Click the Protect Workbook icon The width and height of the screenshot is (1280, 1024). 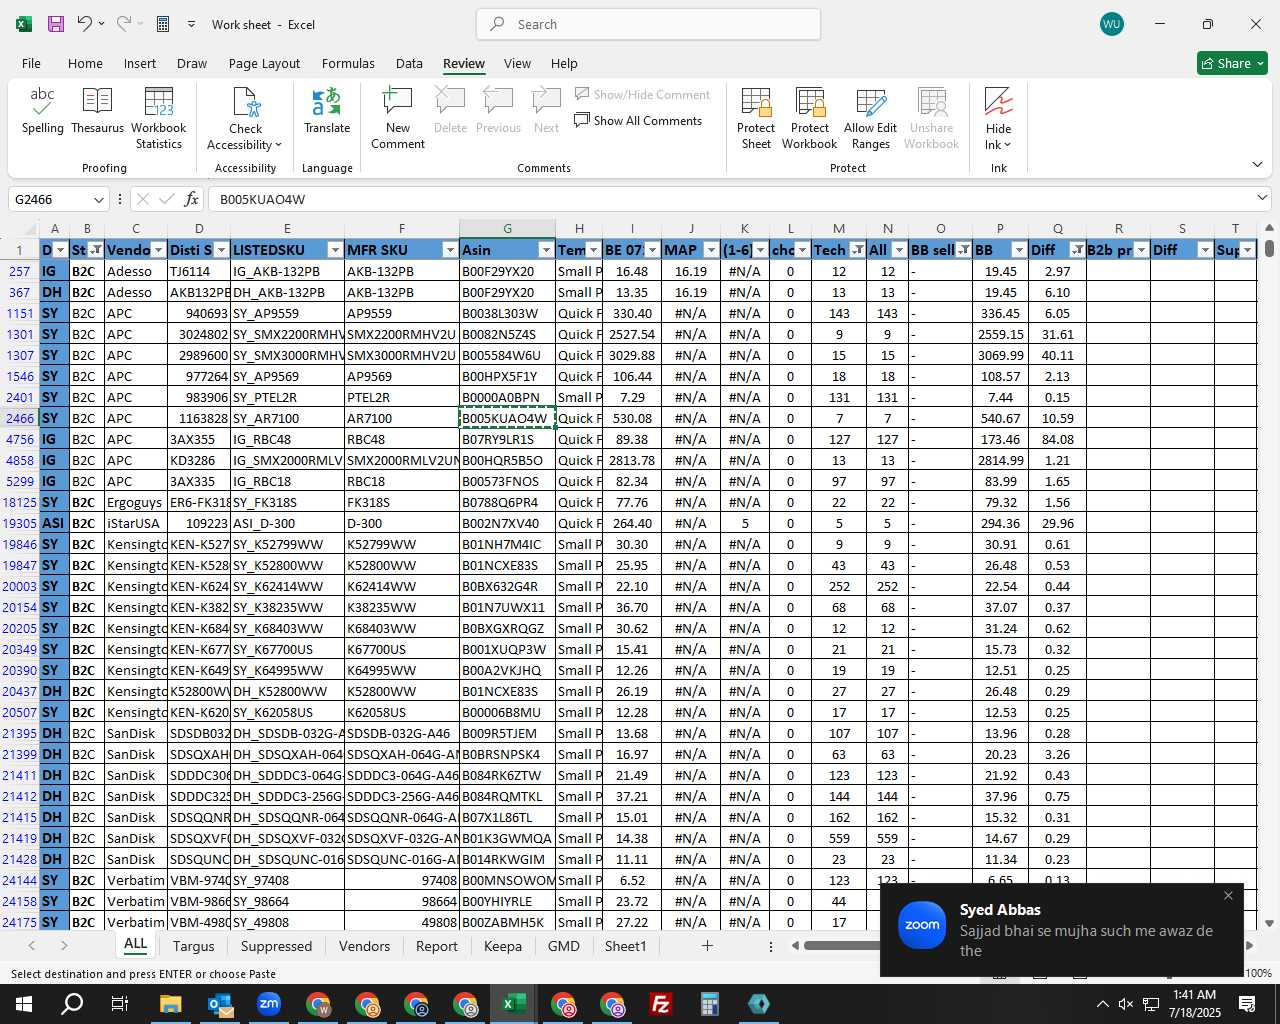(x=810, y=103)
